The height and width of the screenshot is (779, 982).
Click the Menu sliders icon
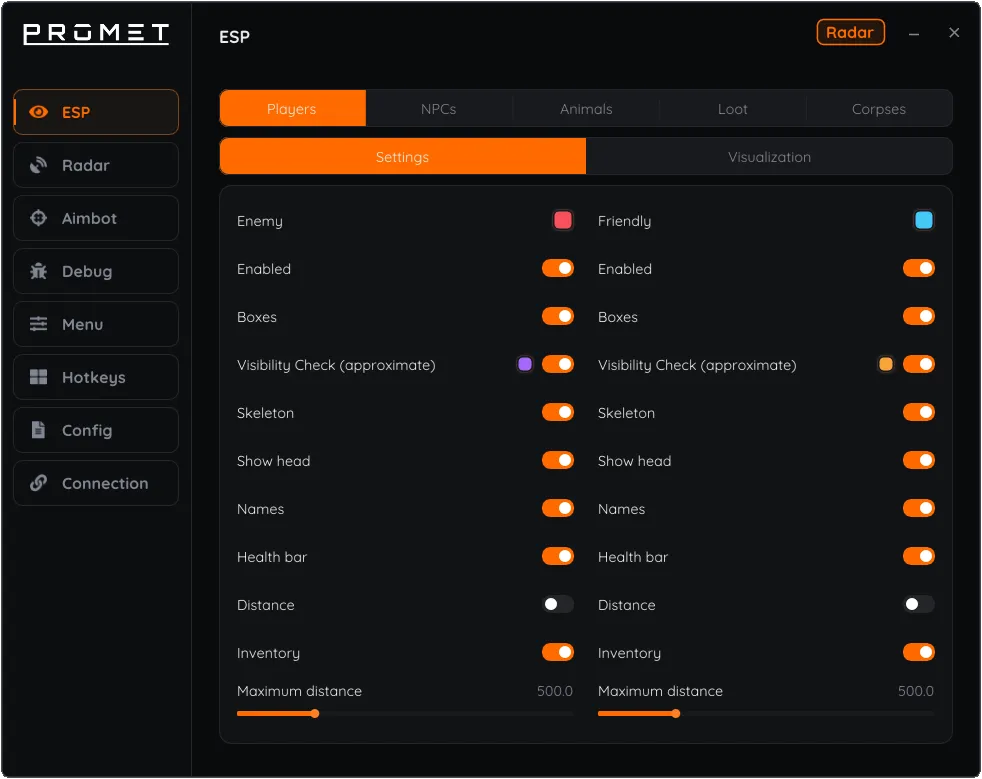click(38, 324)
